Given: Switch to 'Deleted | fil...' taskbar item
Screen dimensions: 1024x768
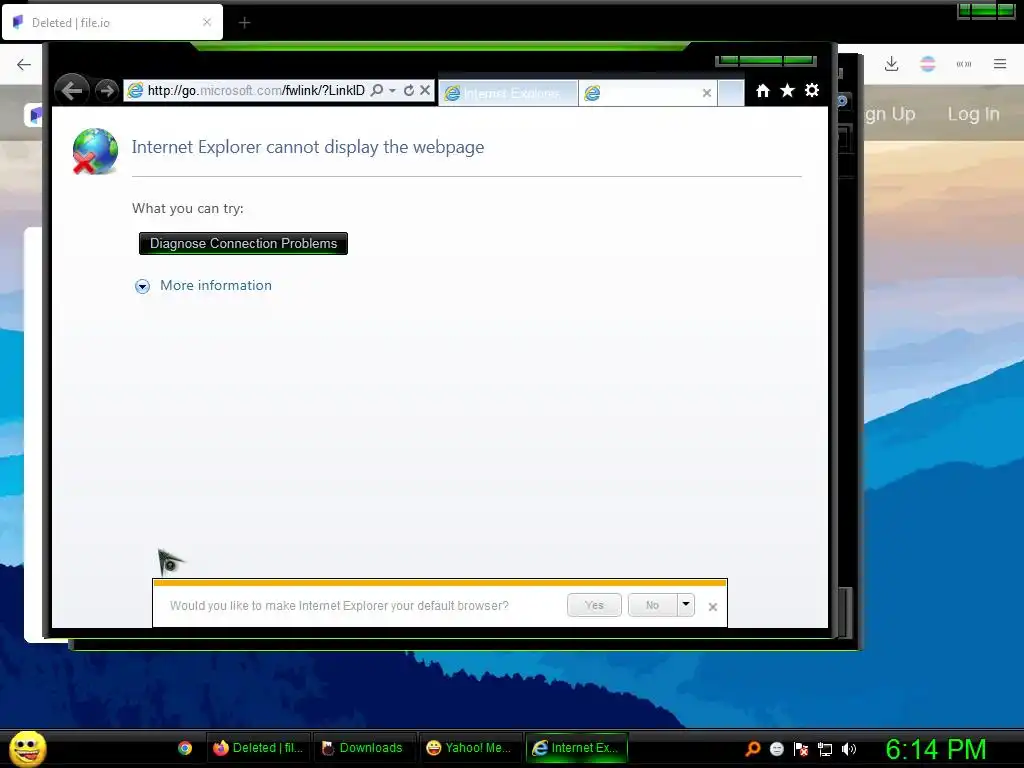Looking at the screenshot, I should [x=258, y=748].
